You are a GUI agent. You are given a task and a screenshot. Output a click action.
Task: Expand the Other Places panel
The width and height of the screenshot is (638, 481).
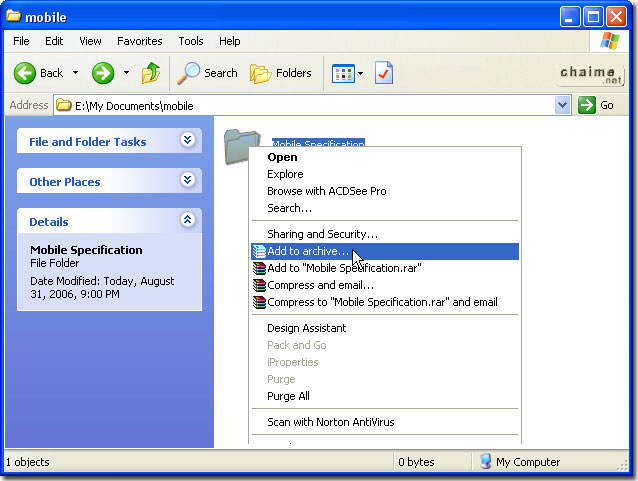pyautogui.click(x=187, y=181)
